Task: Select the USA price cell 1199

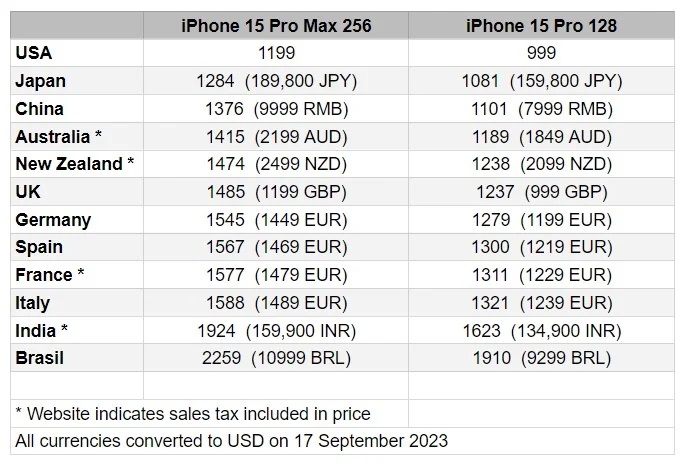Action: pyautogui.click(x=277, y=53)
